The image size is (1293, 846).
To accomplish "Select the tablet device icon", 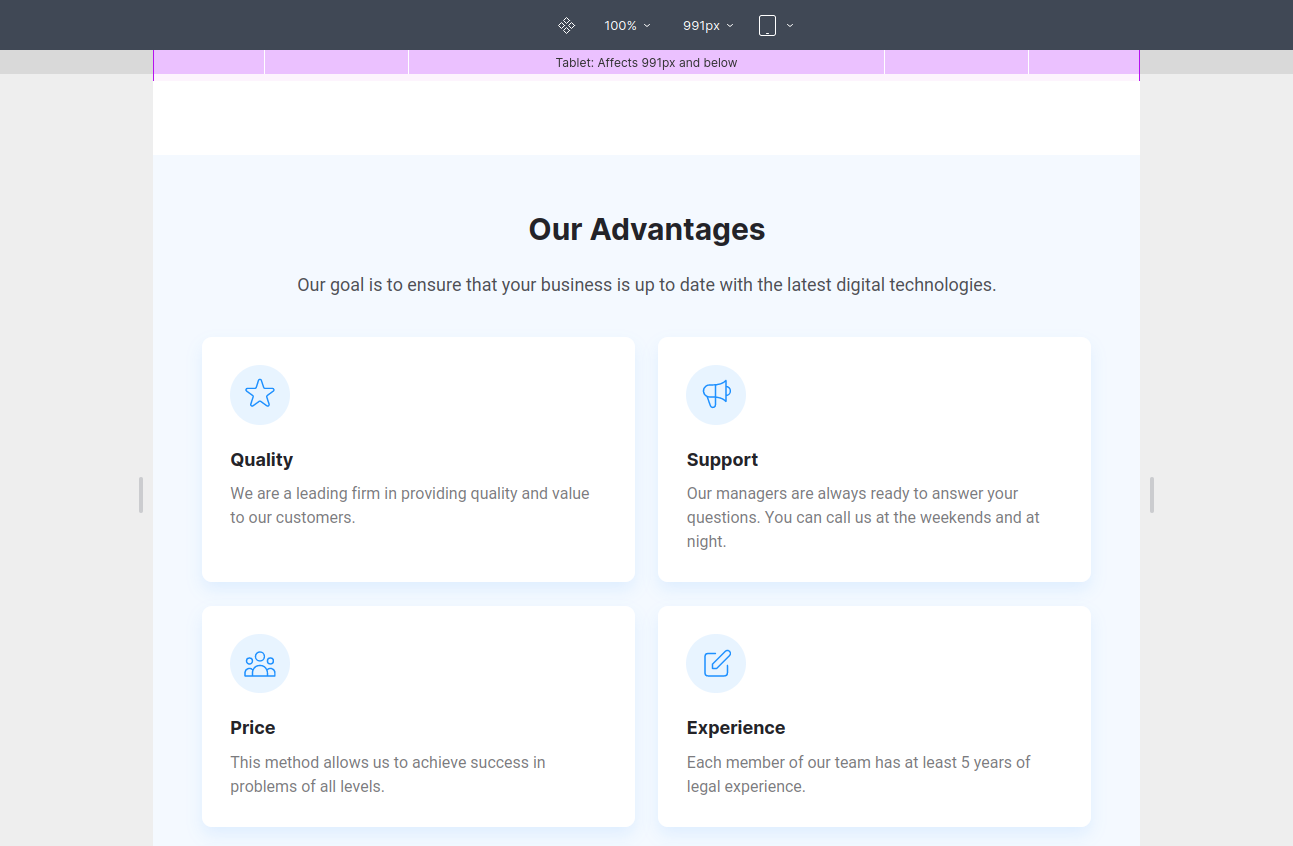I will tap(767, 25).
